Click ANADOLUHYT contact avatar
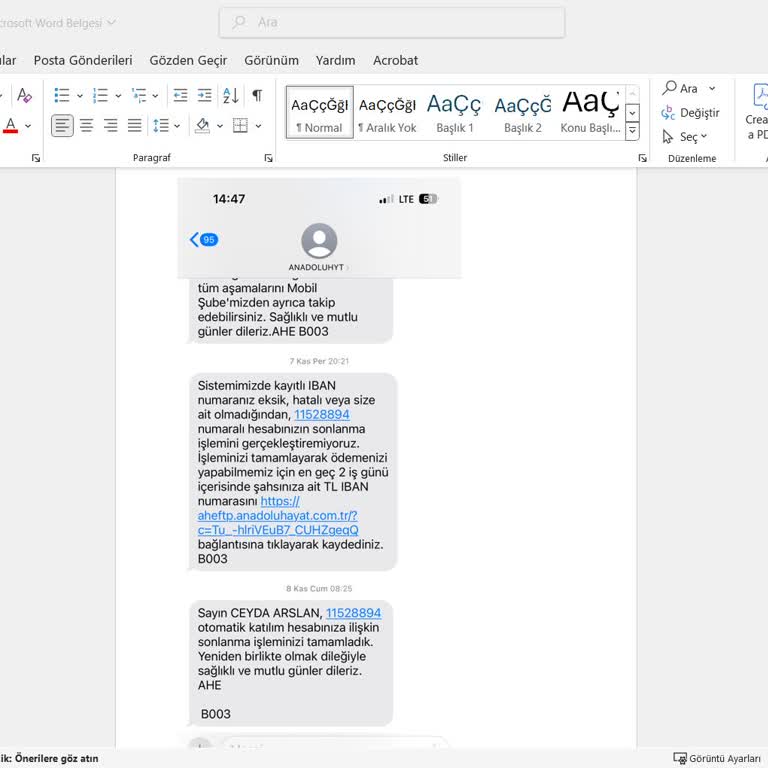The height and width of the screenshot is (768, 768). tap(319, 241)
